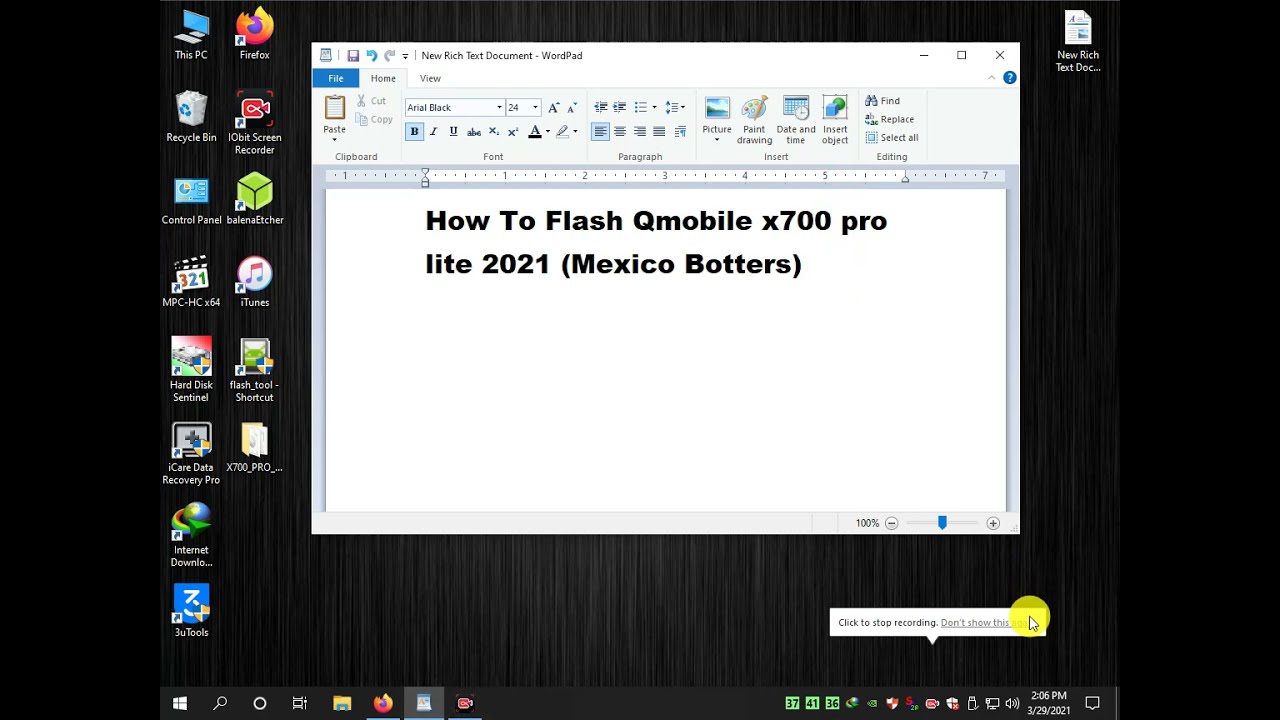Copy the selected text
The width and height of the screenshot is (1280, 720).
coord(373,119)
